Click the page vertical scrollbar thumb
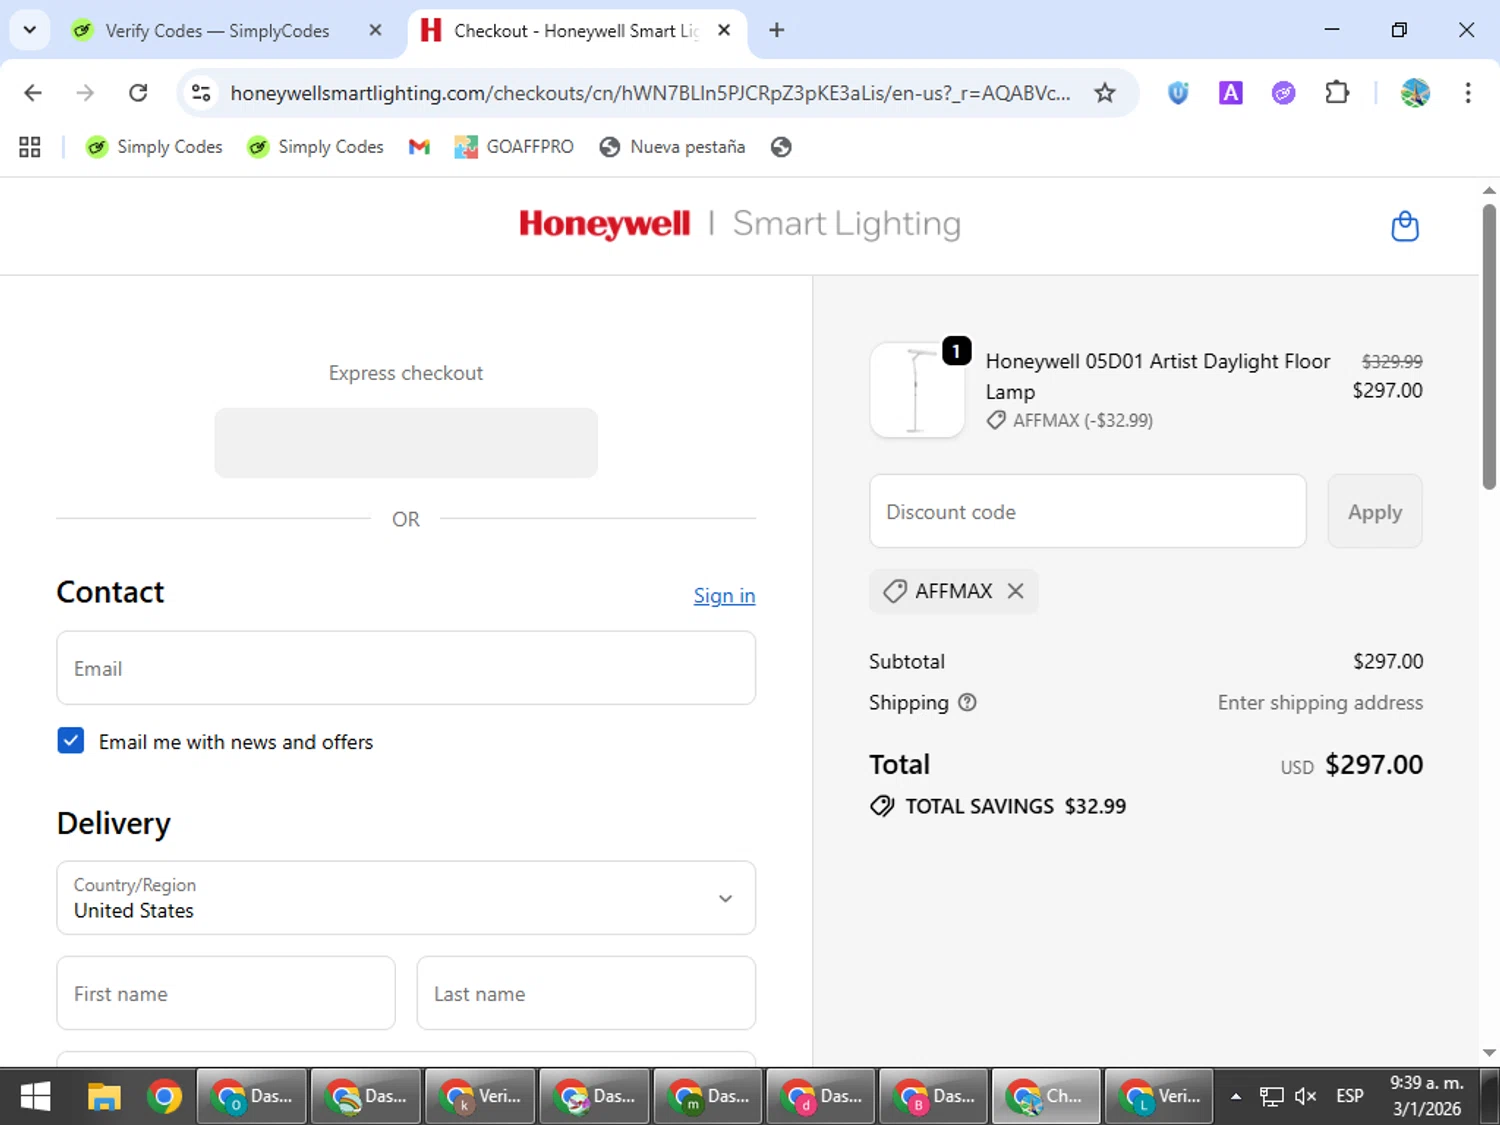1500x1125 pixels. tap(1489, 346)
